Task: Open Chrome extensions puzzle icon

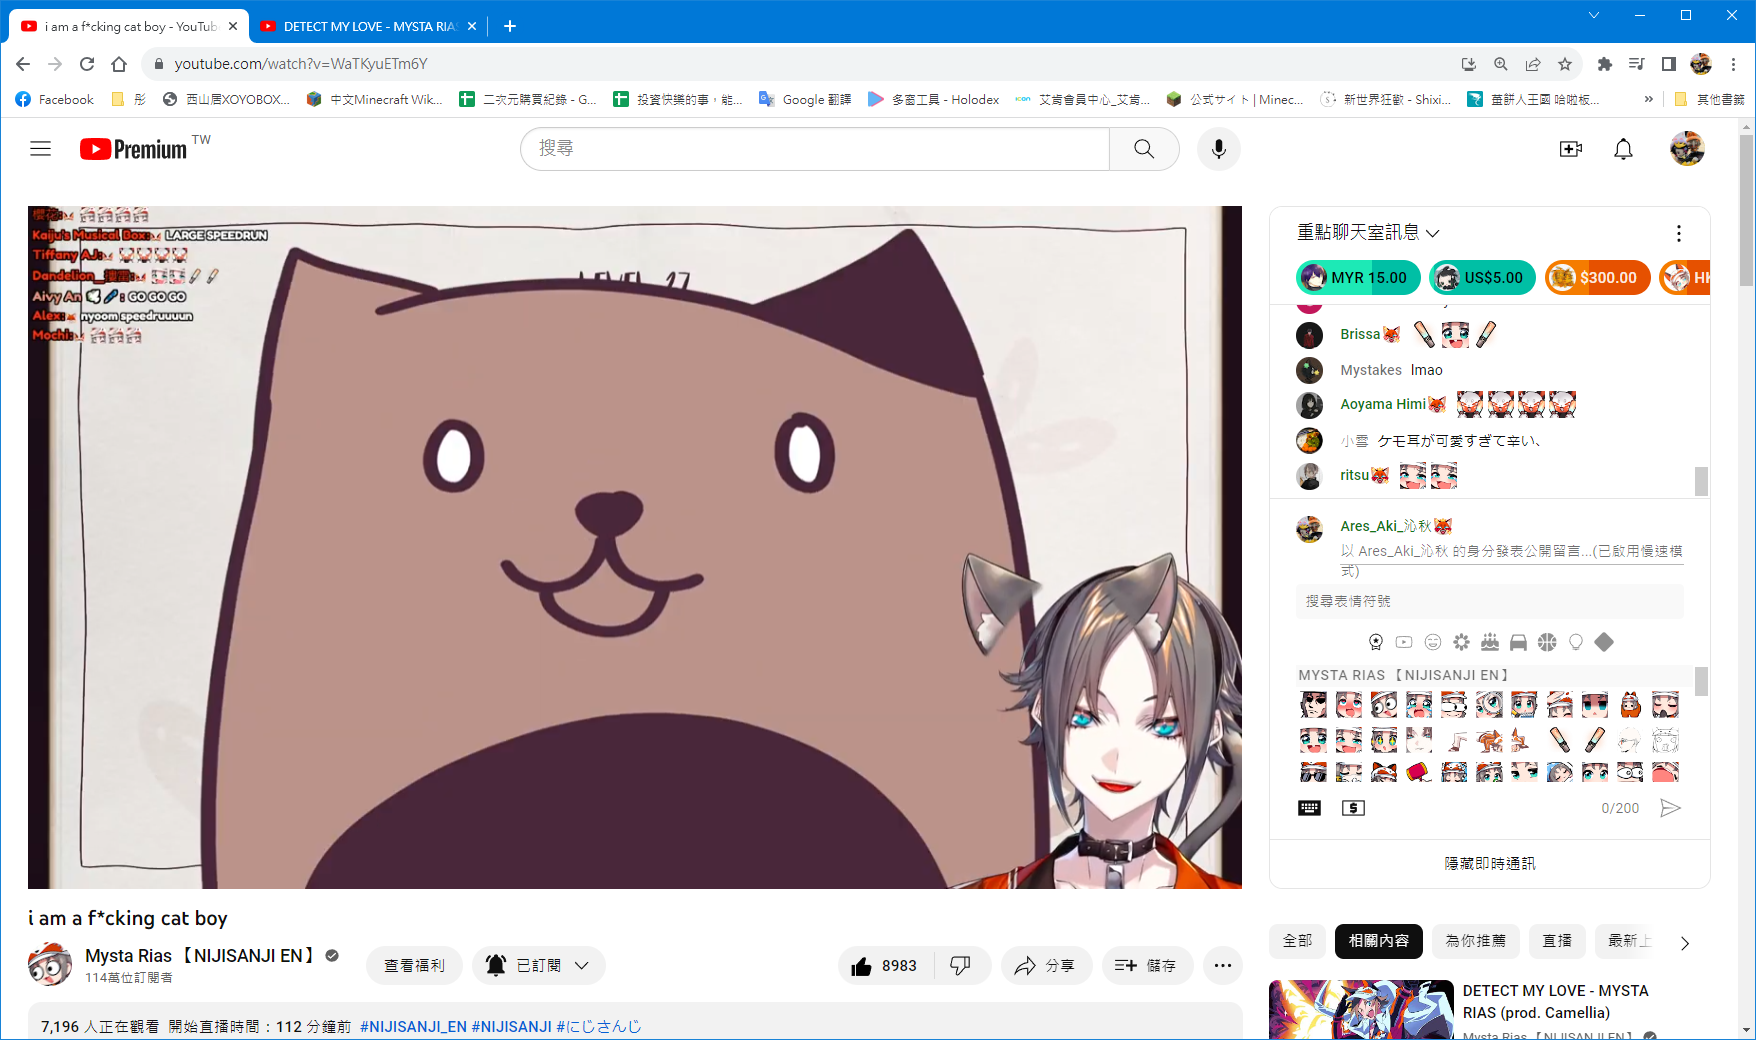Action: [1604, 64]
